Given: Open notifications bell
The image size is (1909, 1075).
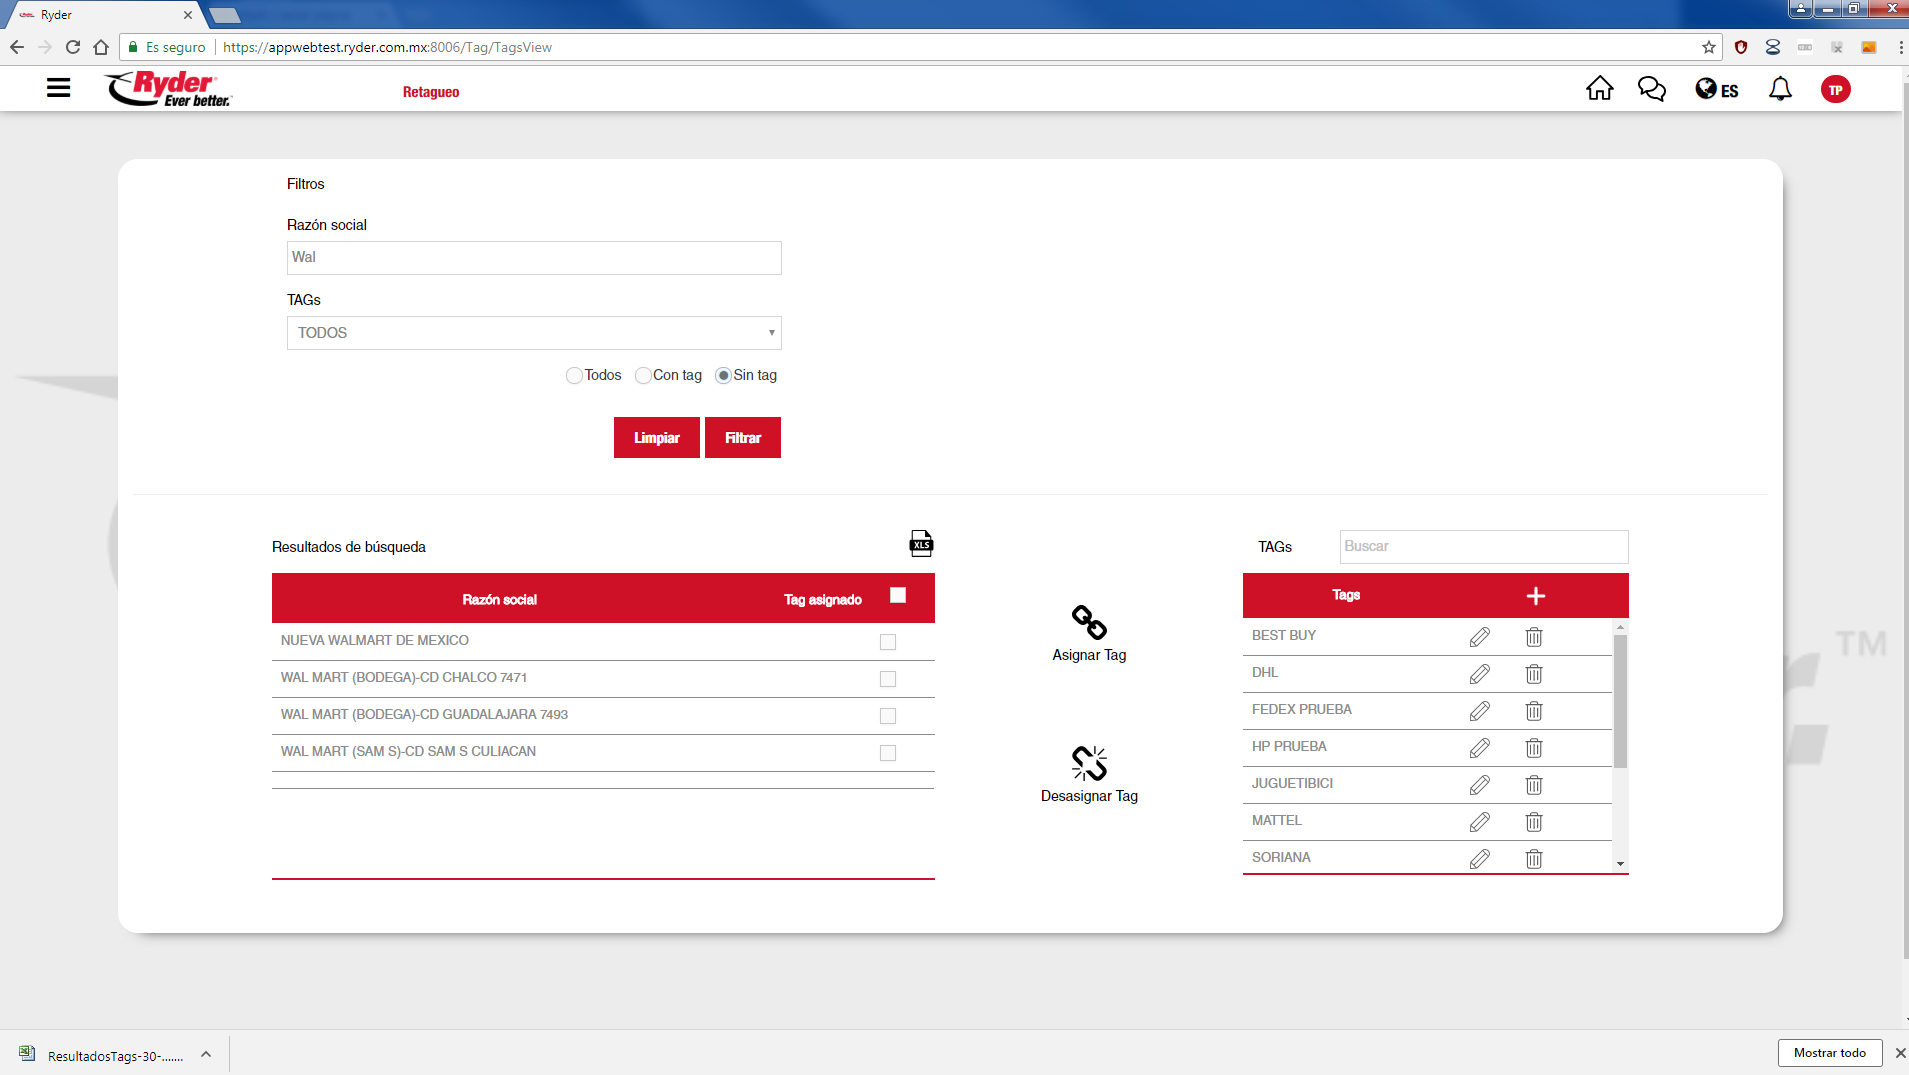Looking at the screenshot, I should click(x=1780, y=89).
